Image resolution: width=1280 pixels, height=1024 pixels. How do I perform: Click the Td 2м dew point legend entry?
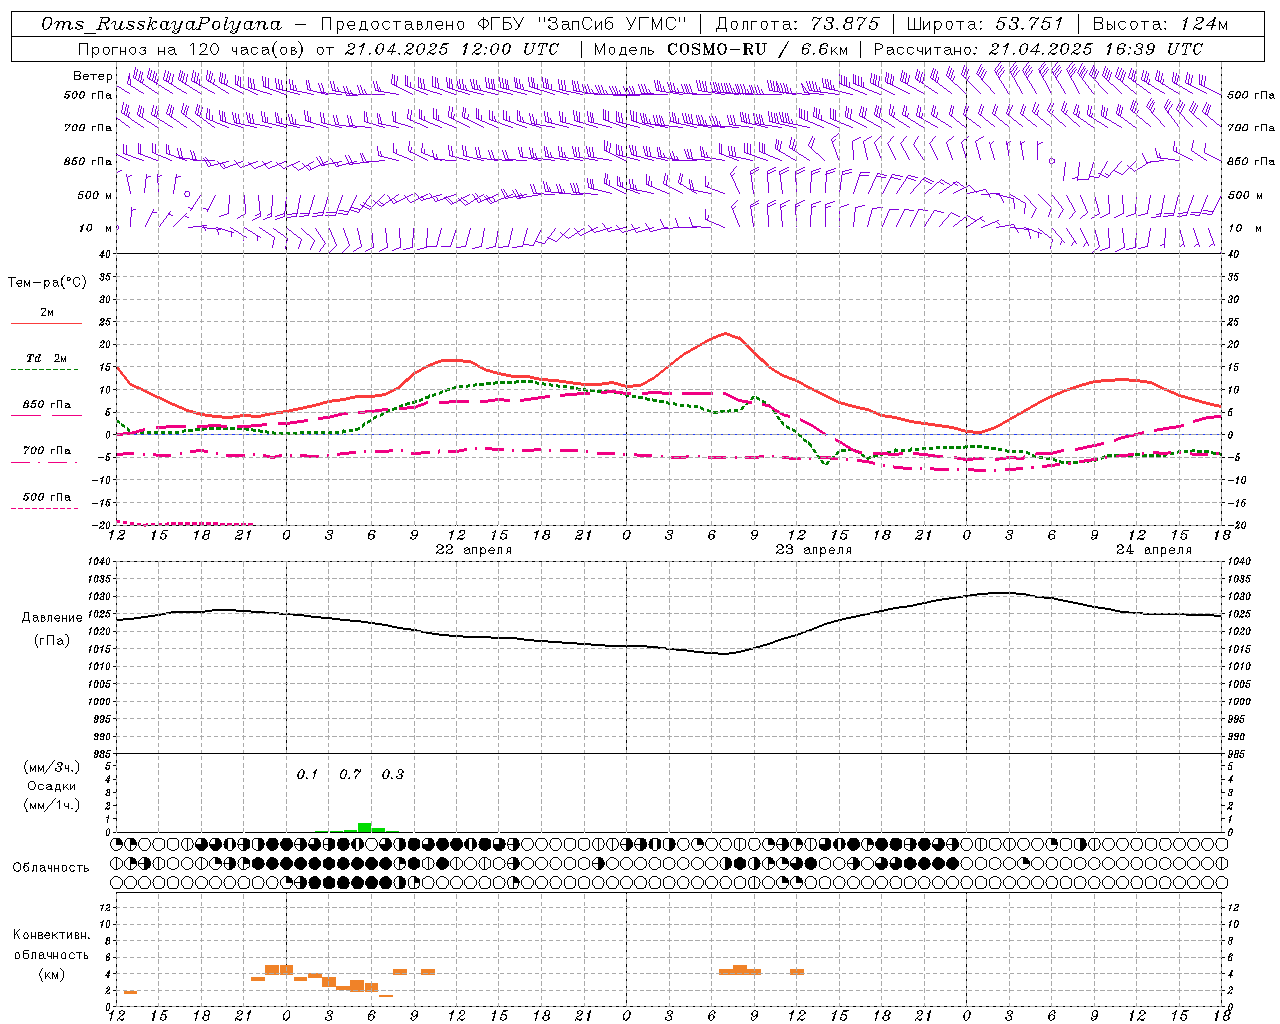point(46,358)
